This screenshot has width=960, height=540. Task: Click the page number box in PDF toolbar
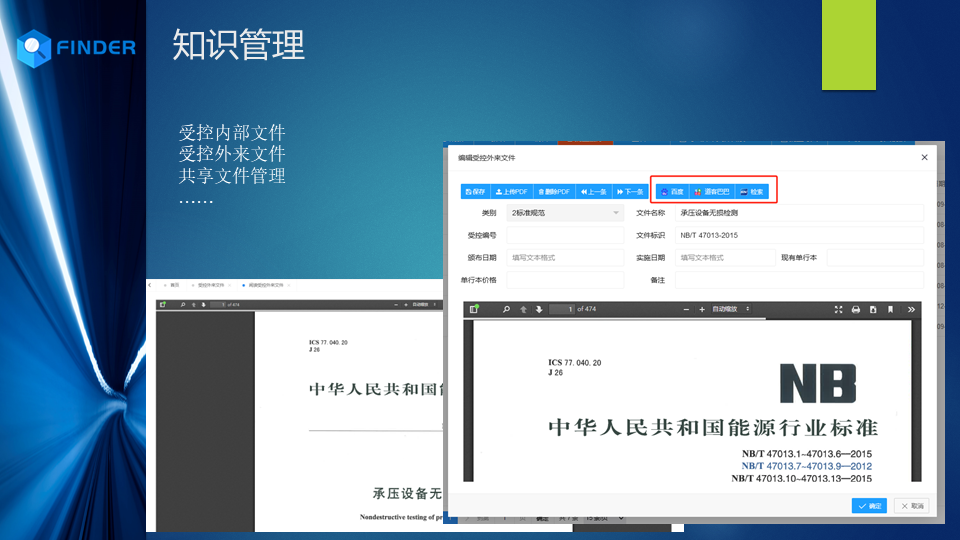point(562,310)
